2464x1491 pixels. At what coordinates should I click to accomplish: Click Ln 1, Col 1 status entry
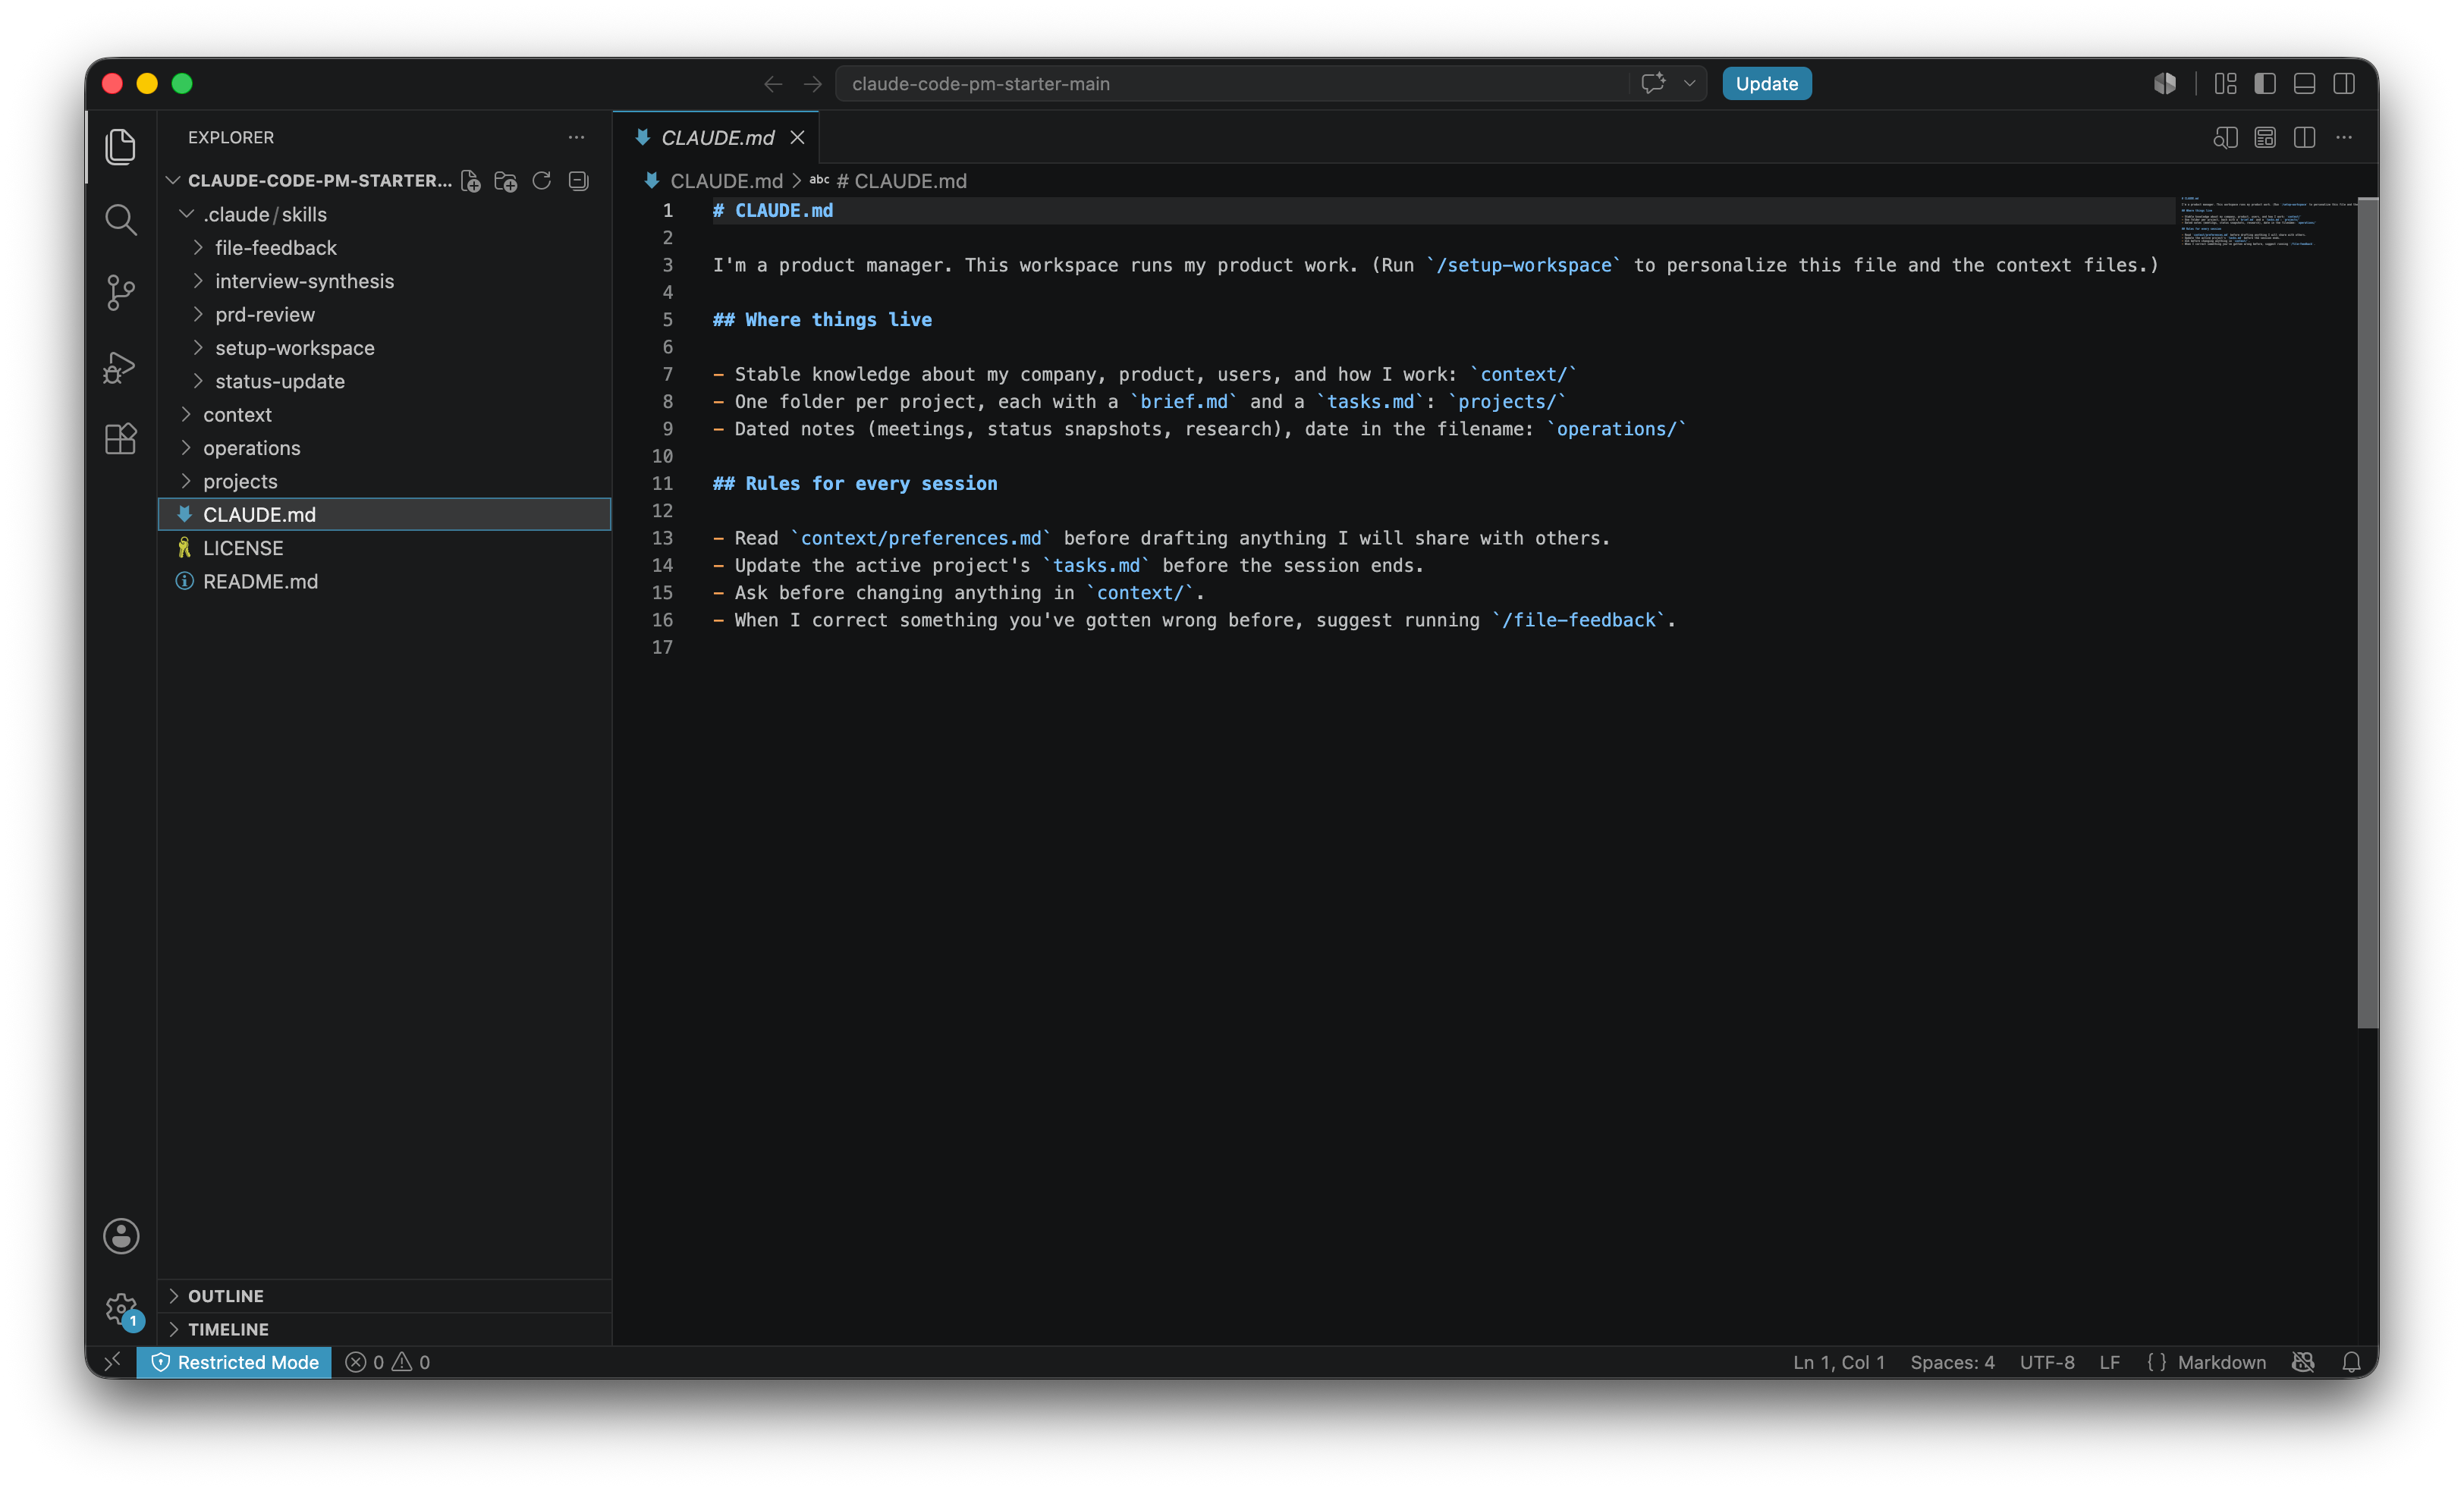point(1838,1362)
